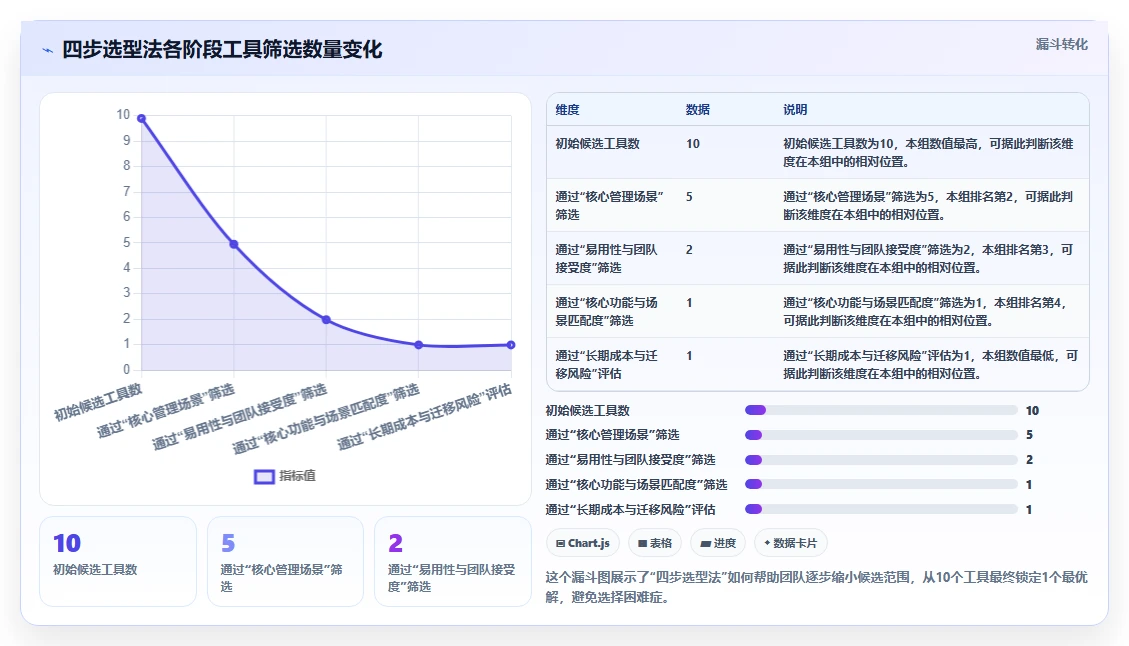This screenshot has height=646, width=1129.
Task: Open the stat card showing 5 核心管理场景
Action: coord(285,561)
